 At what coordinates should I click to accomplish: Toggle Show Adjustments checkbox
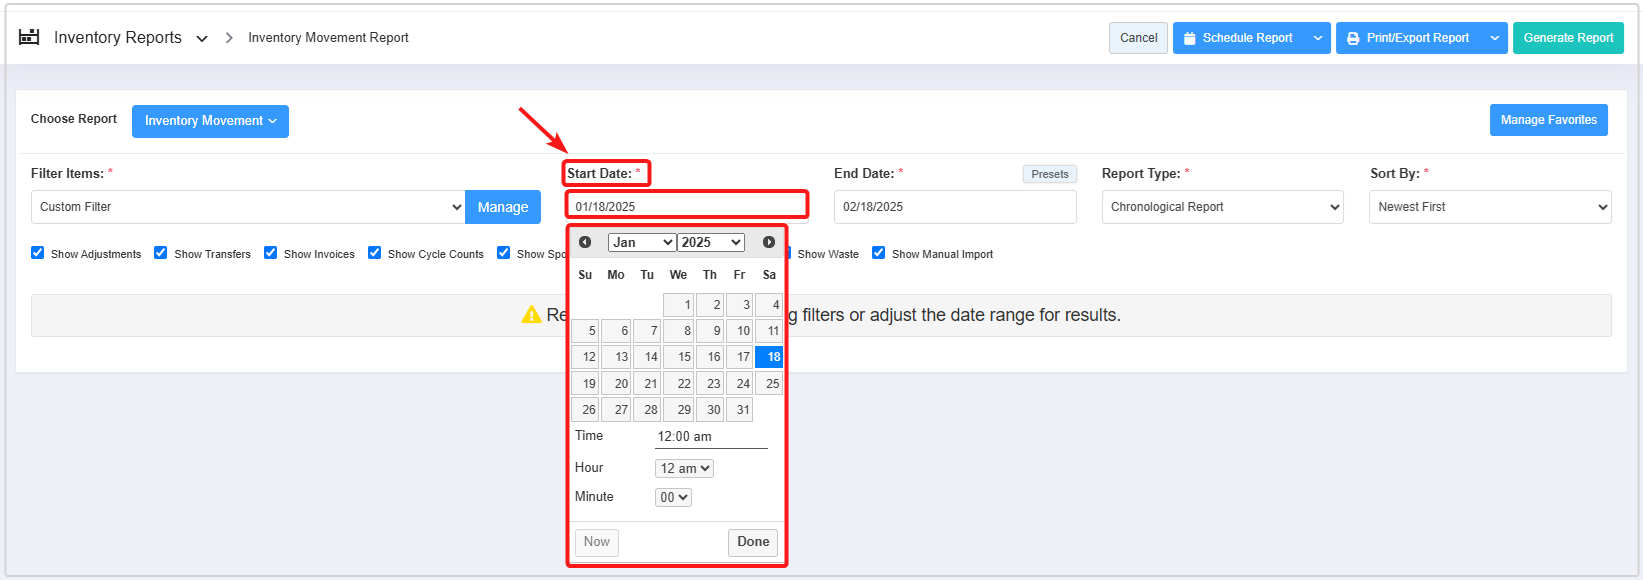click(38, 253)
